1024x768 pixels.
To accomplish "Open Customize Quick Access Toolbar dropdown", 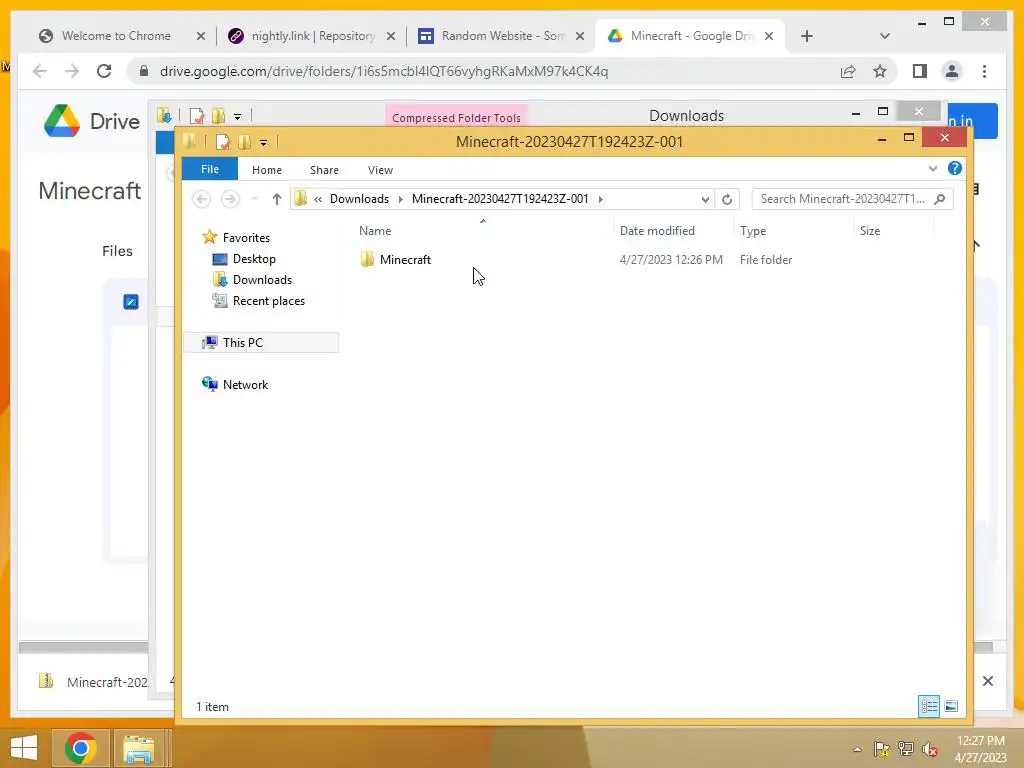I will point(263,142).
